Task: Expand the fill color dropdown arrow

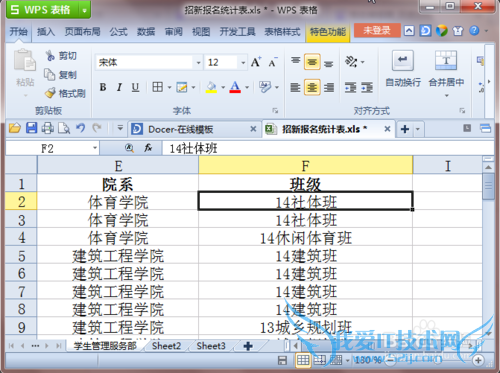Action: (223, 87)
